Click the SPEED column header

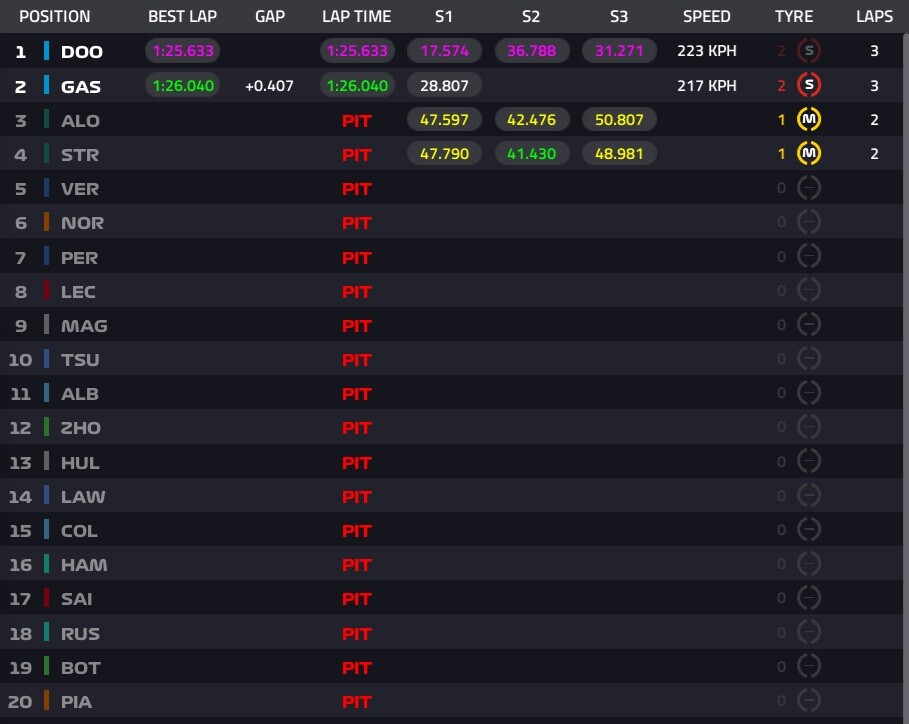pos(707,16)
